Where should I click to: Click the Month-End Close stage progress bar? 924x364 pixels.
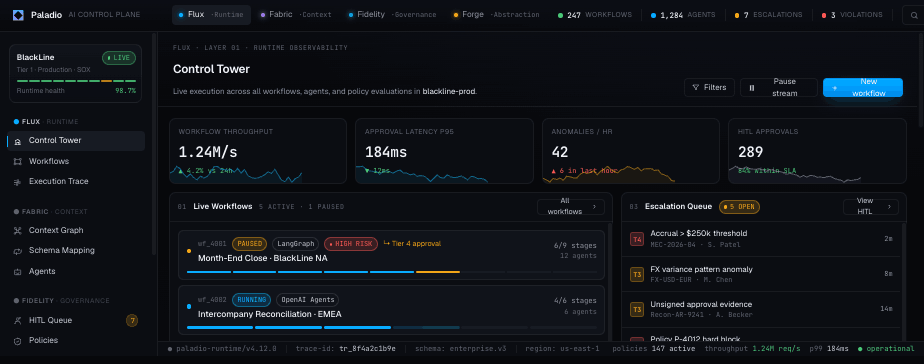click(391, 272)
